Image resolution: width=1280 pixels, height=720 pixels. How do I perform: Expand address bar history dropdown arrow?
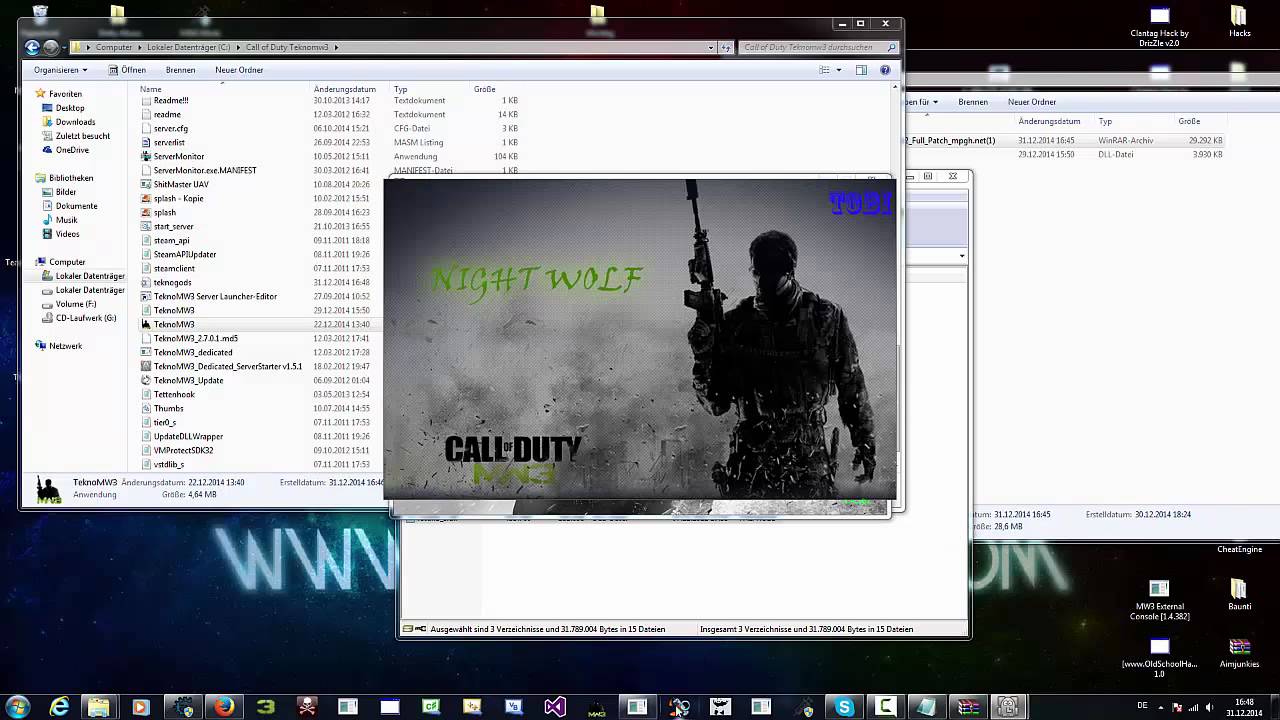pyautogui.click(x=711, y=47)
